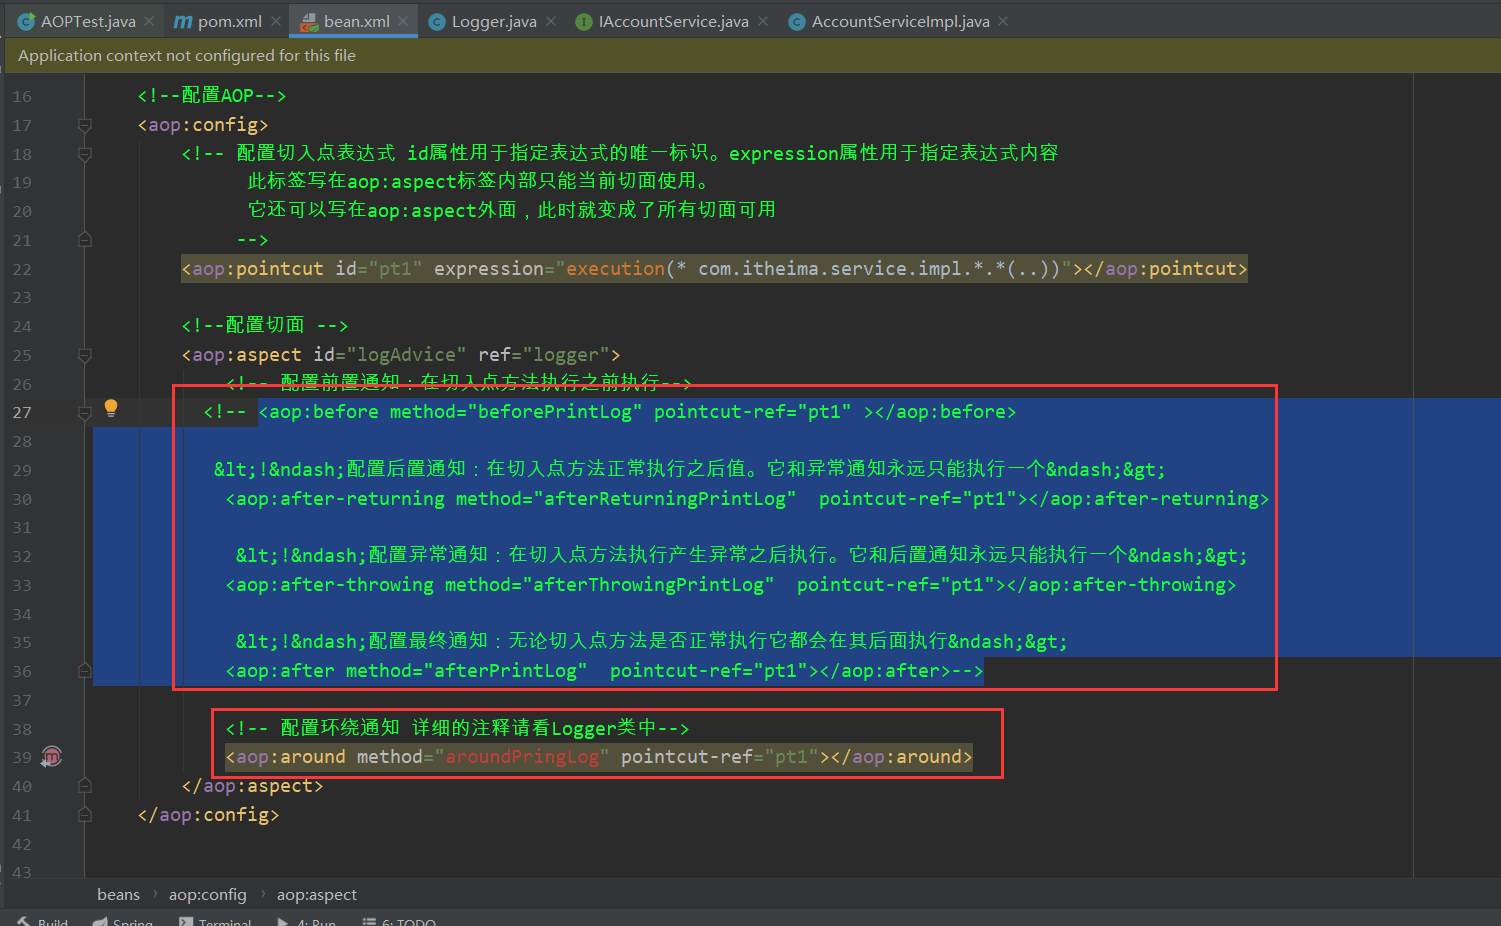The height and width of the screenshot is (926, 1501).
Task: Open the 4: Run tool window
Action: pyautogui.click(x=306, y=921)
